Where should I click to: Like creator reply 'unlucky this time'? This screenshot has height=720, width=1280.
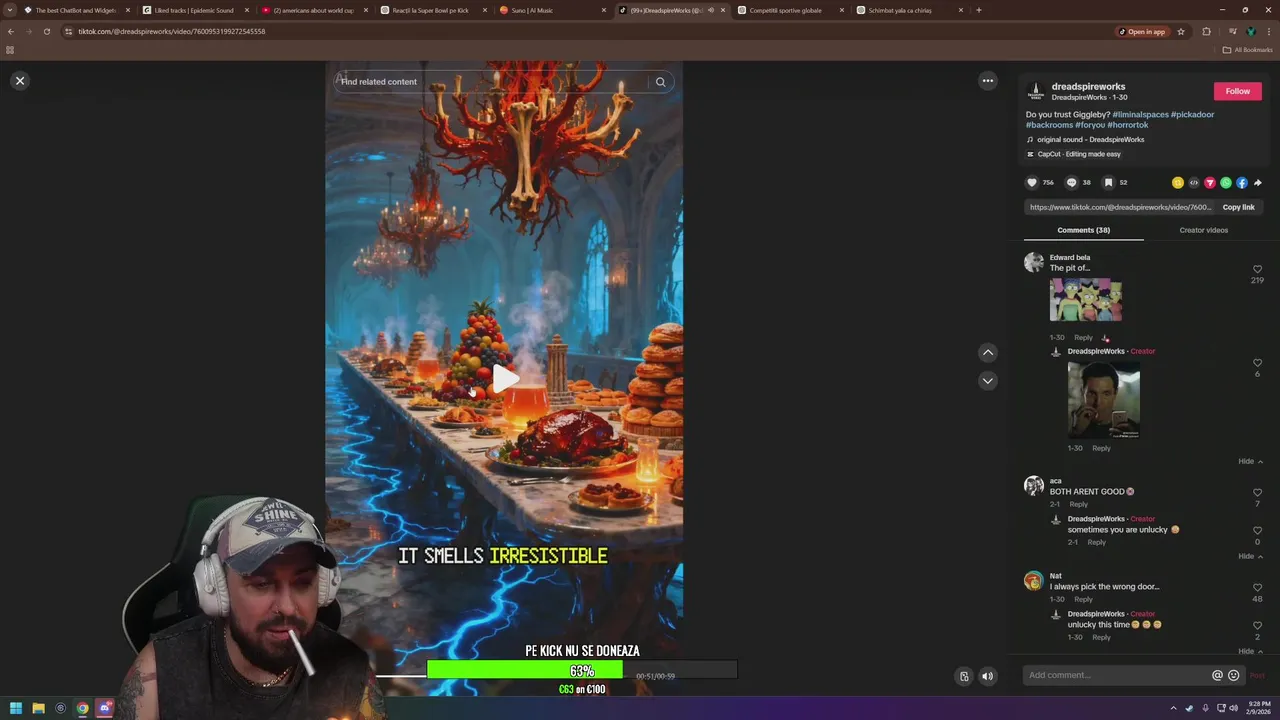pyautogui.click(x=1258, y=625)
